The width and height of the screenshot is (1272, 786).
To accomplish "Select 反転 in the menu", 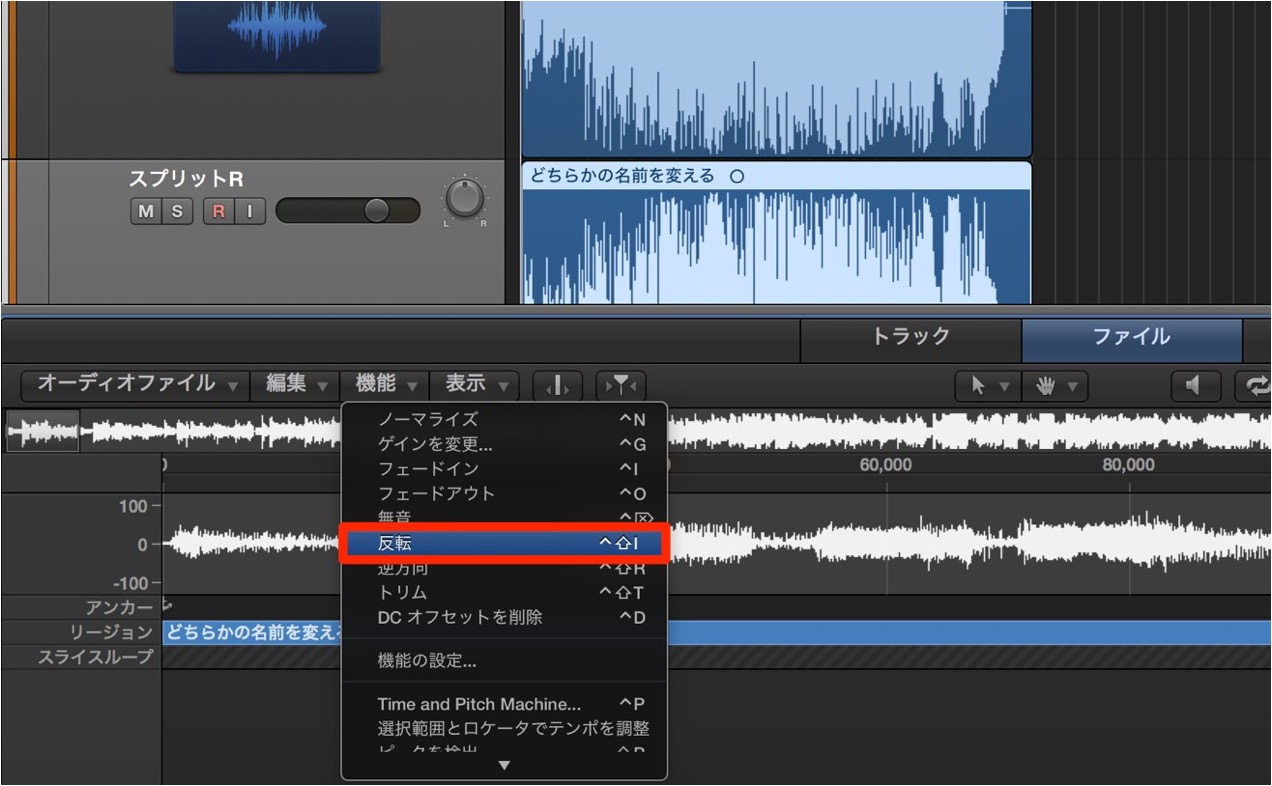I will tap(504, 543).
